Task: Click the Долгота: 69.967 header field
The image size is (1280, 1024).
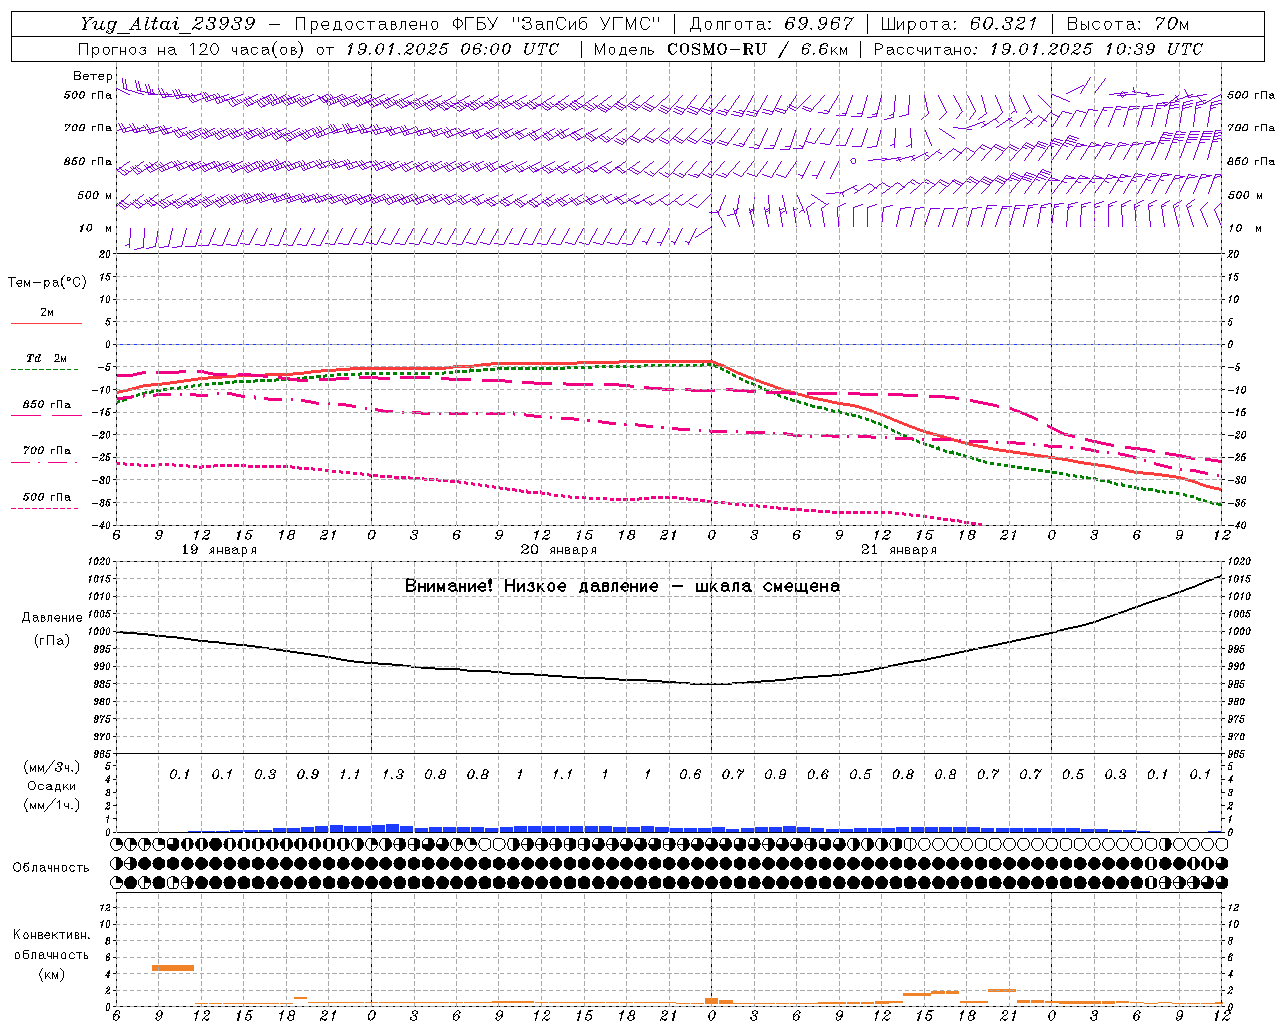Action: click(772, 24)
